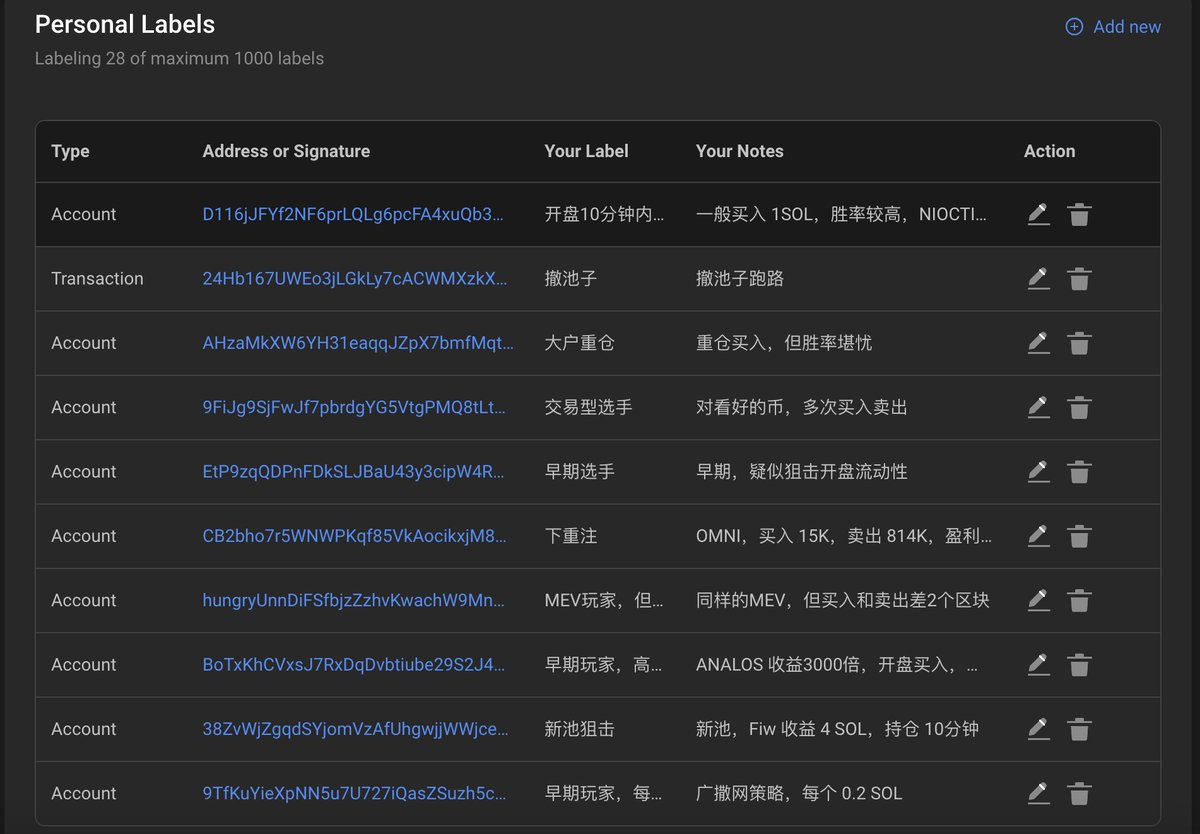Click the label starting with 早期玩家，每
The width and height of the screenshot is (1200, 834).
pyautogui.click(x=603, y=793)
